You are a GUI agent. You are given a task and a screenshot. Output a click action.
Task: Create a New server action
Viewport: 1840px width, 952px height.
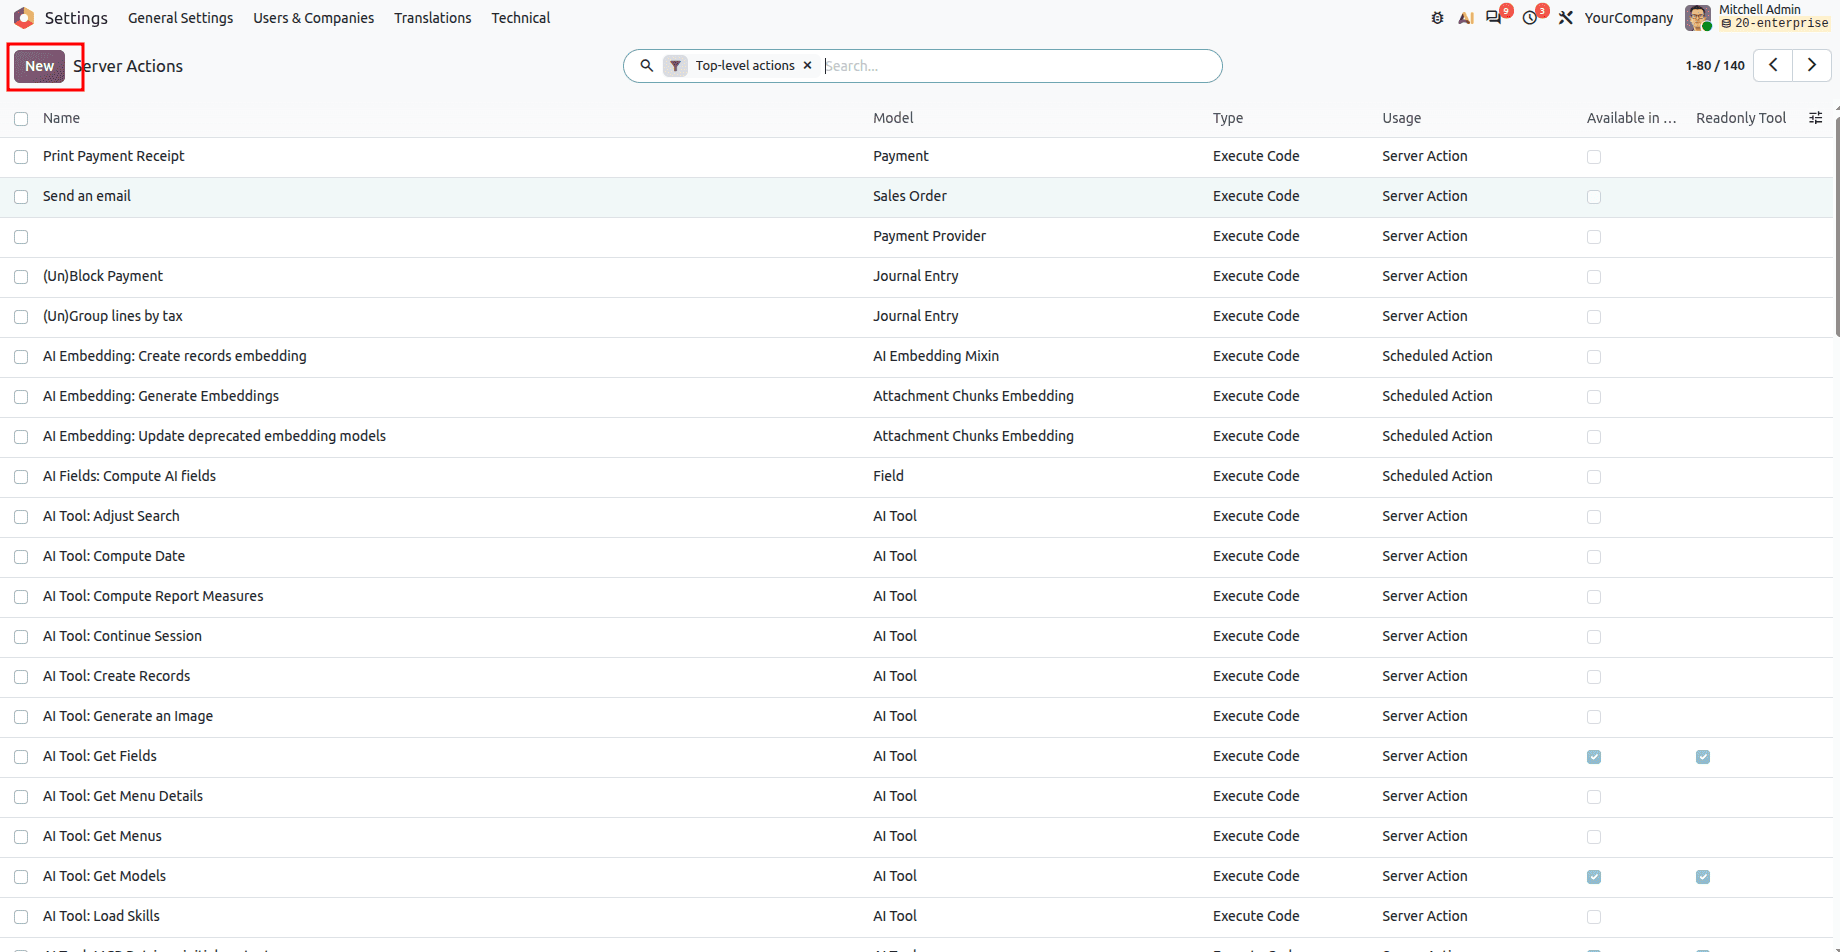point(39,66)
